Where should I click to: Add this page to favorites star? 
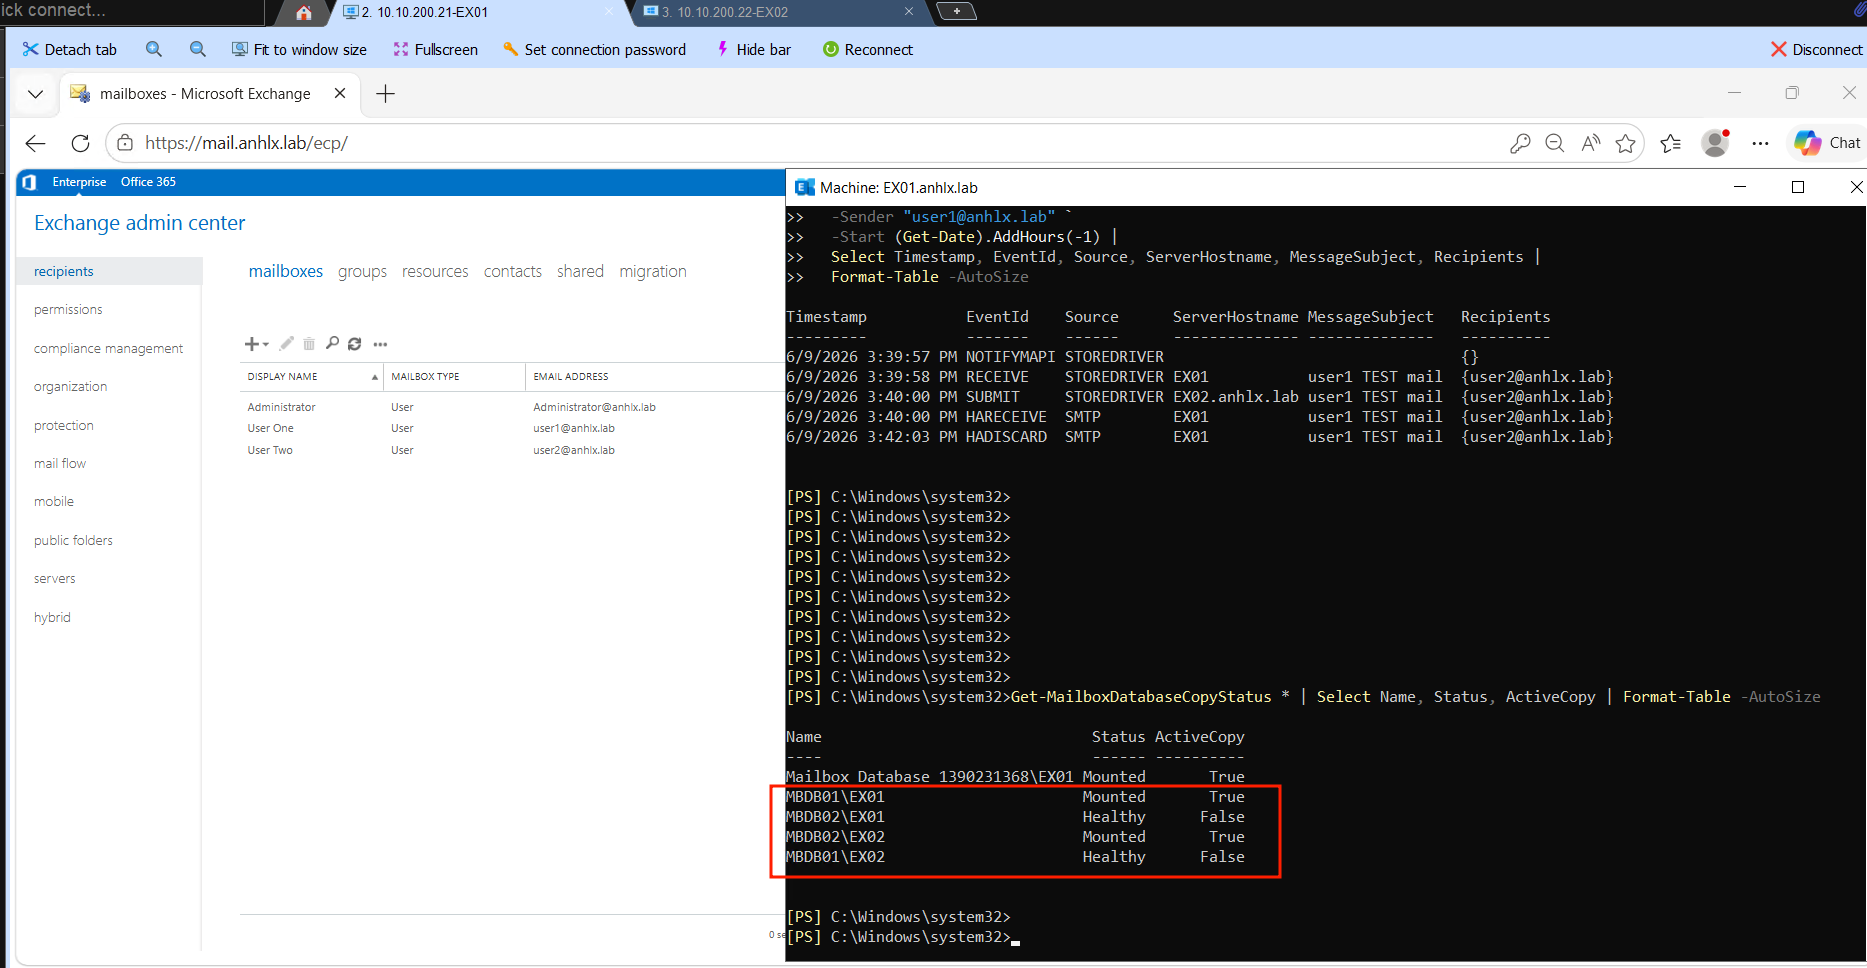(x=1626, y=143)
